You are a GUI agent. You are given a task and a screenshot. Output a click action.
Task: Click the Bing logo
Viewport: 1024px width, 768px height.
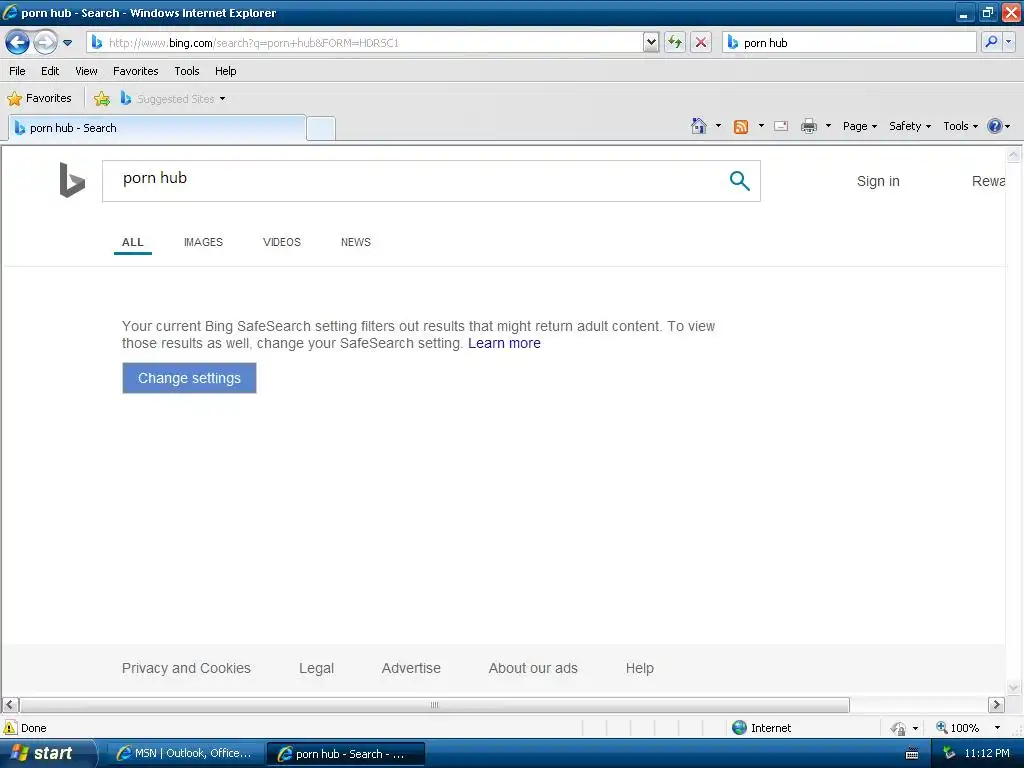coord(72,180)
